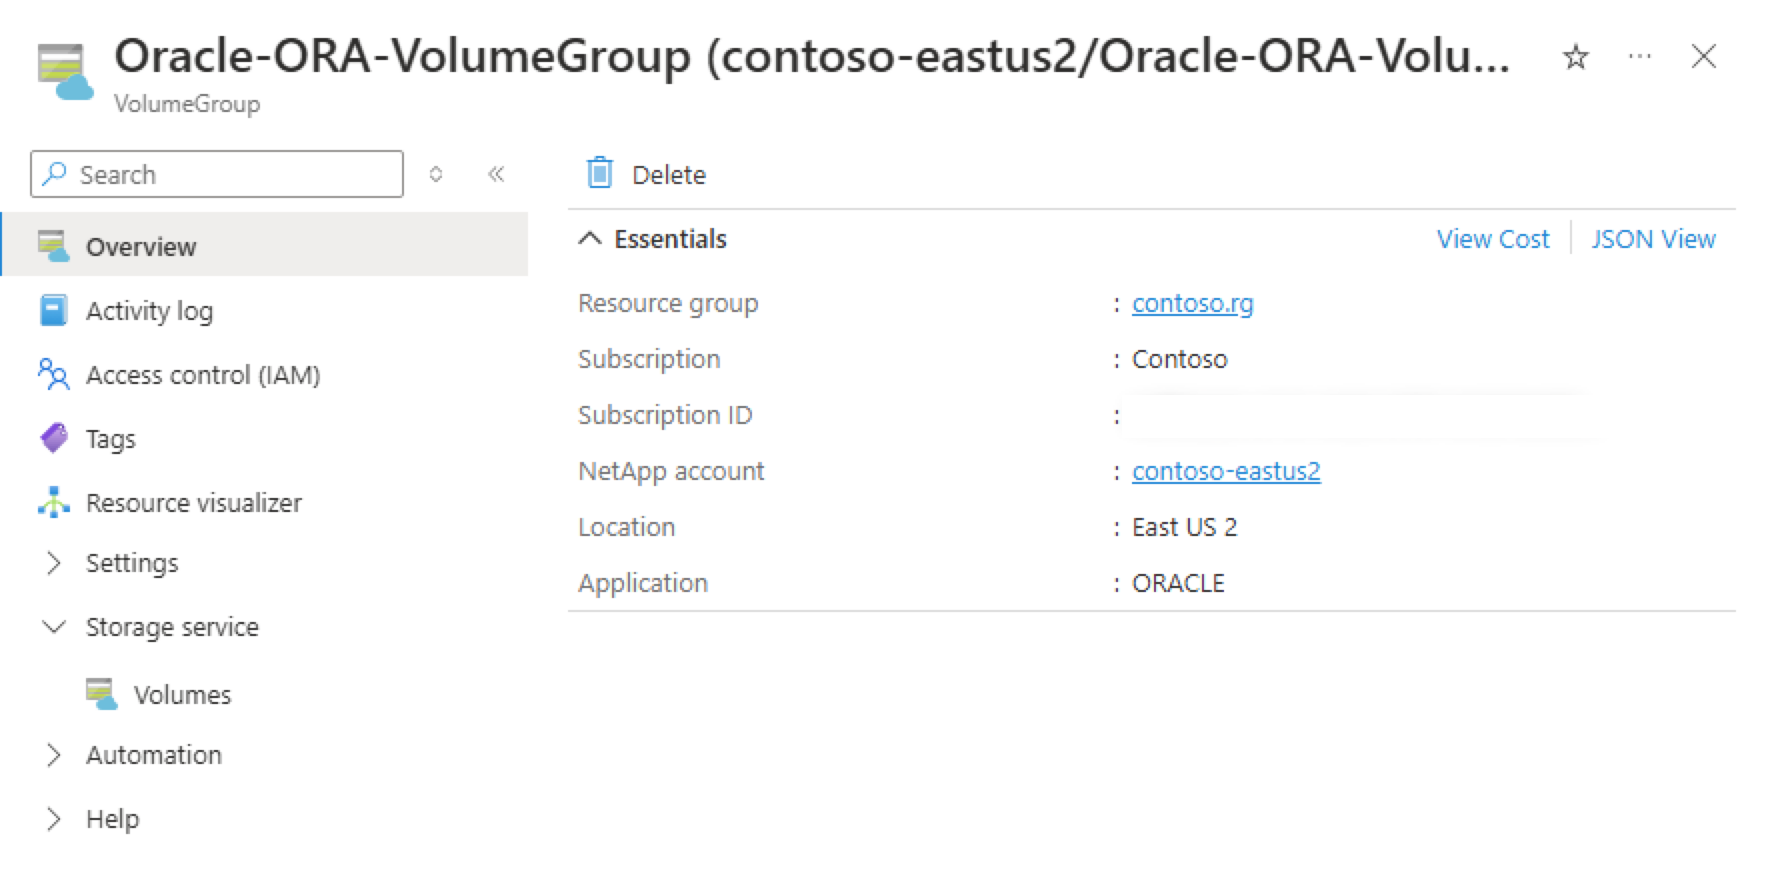This screenshot has width=1770, height=878.
Task: Click the Application value ORACLE
Action: (x=1178, y=583)
